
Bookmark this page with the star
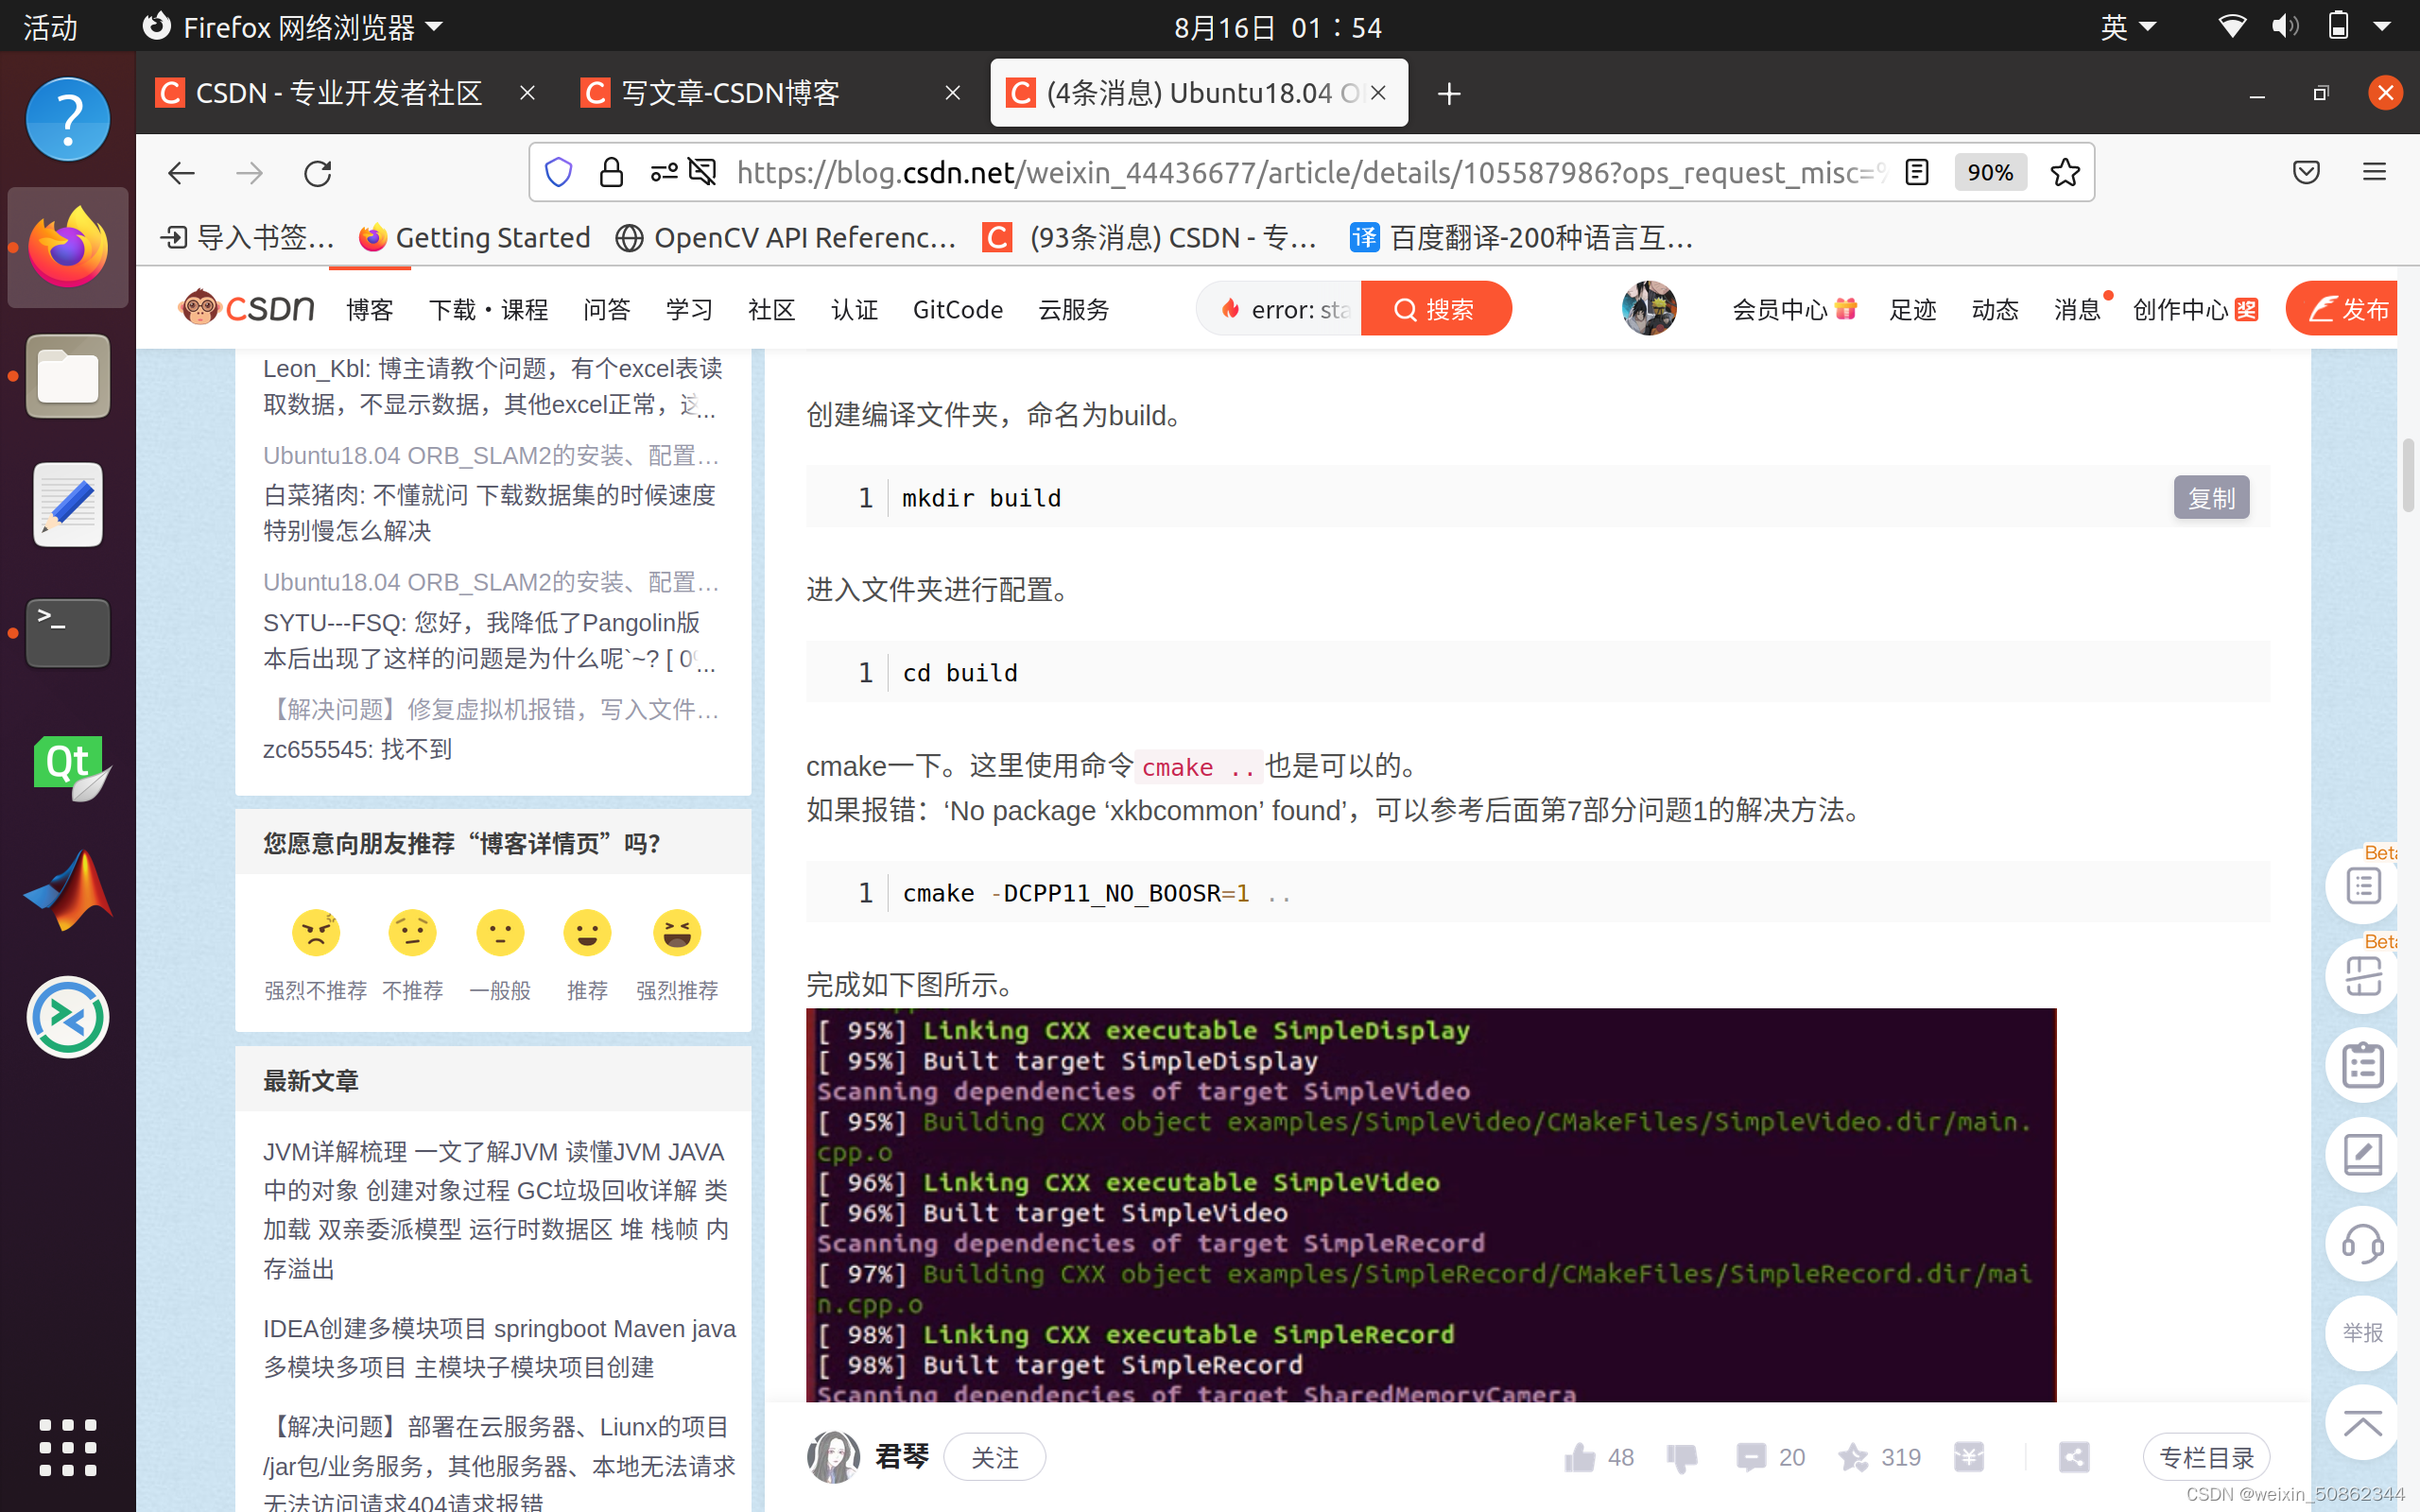(2065, 173)
